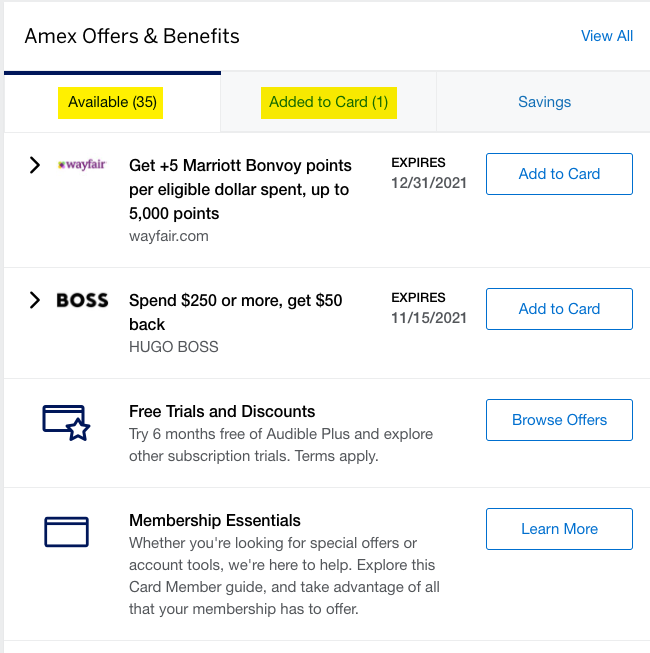Viewport: 650px width, 653px height.
Task: Expand the Wayfair offer details chevron
Action: click(x=35, y=165)
